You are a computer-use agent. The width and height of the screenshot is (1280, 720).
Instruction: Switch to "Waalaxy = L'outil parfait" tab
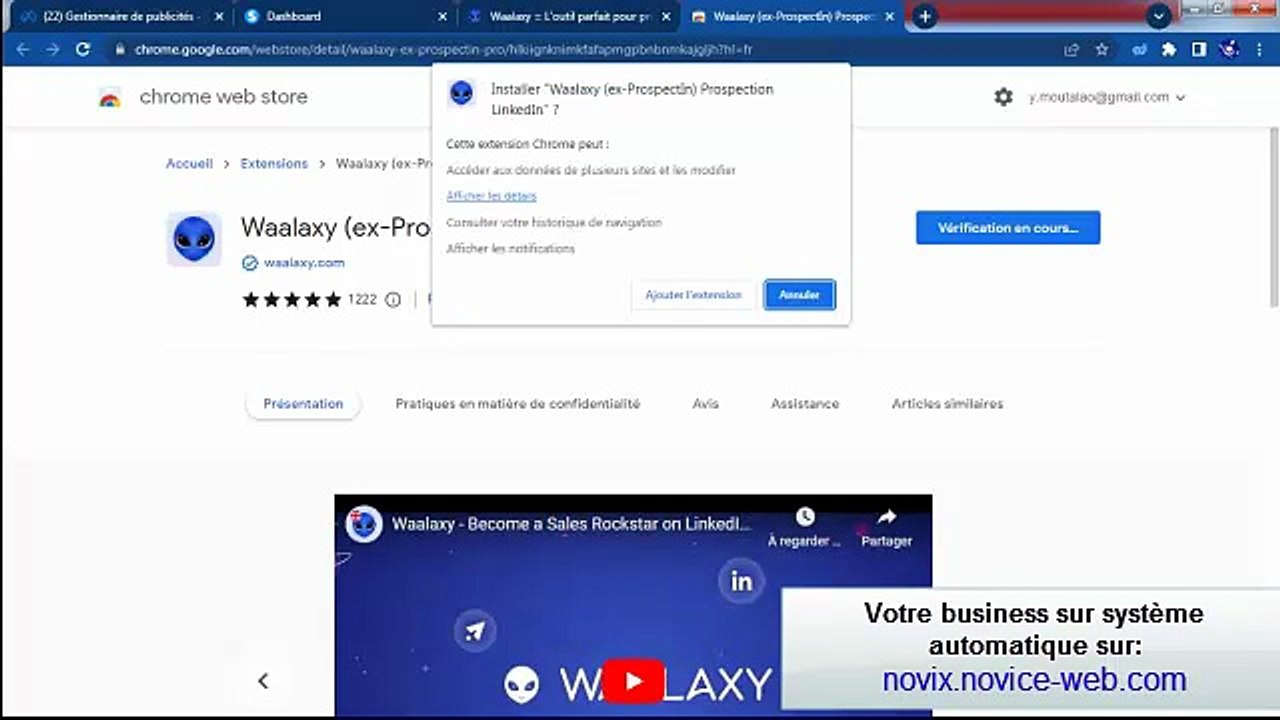tap(568, 17)
